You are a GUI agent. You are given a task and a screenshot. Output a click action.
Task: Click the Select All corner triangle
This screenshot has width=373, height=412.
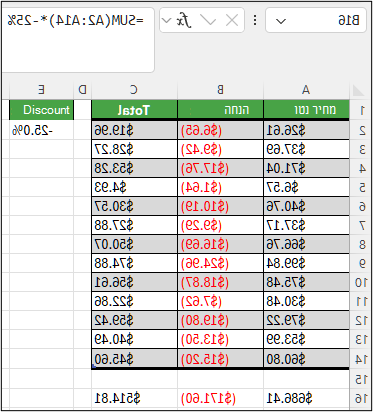pyautogui.click(x=358, y=90)
